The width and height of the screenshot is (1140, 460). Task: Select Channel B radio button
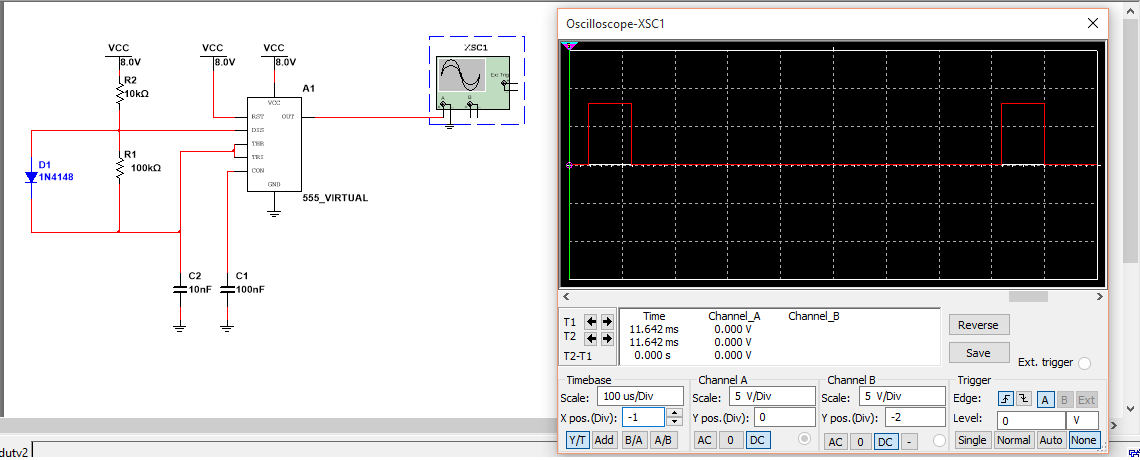pyautogui.click(x=938, y=440)
